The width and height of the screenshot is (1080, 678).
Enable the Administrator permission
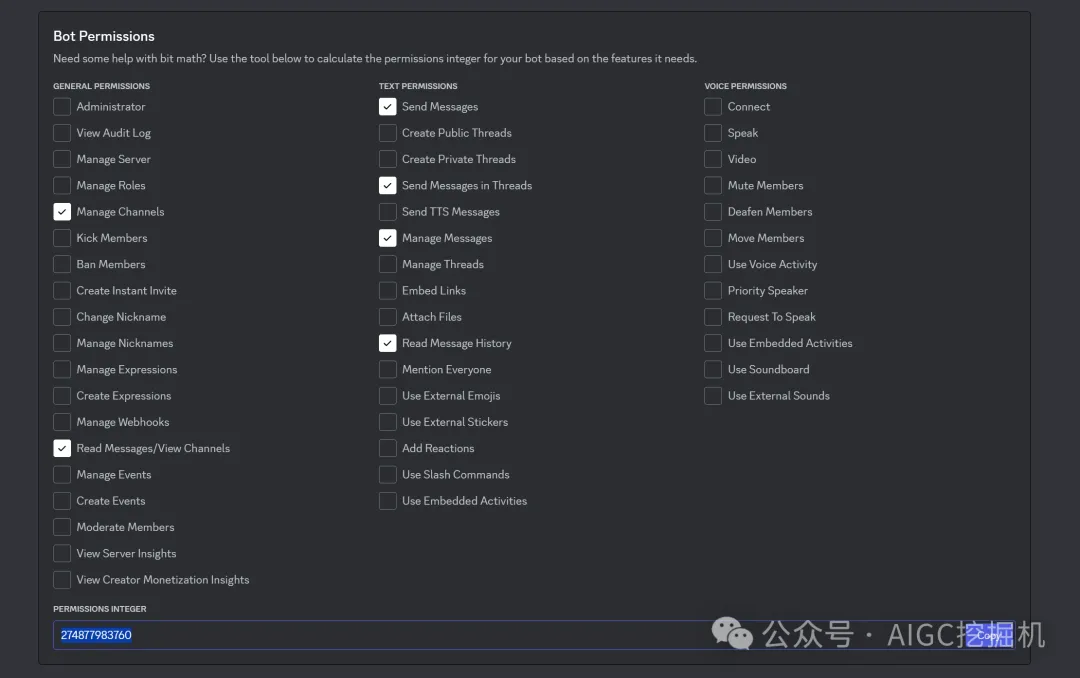(62, 106)
